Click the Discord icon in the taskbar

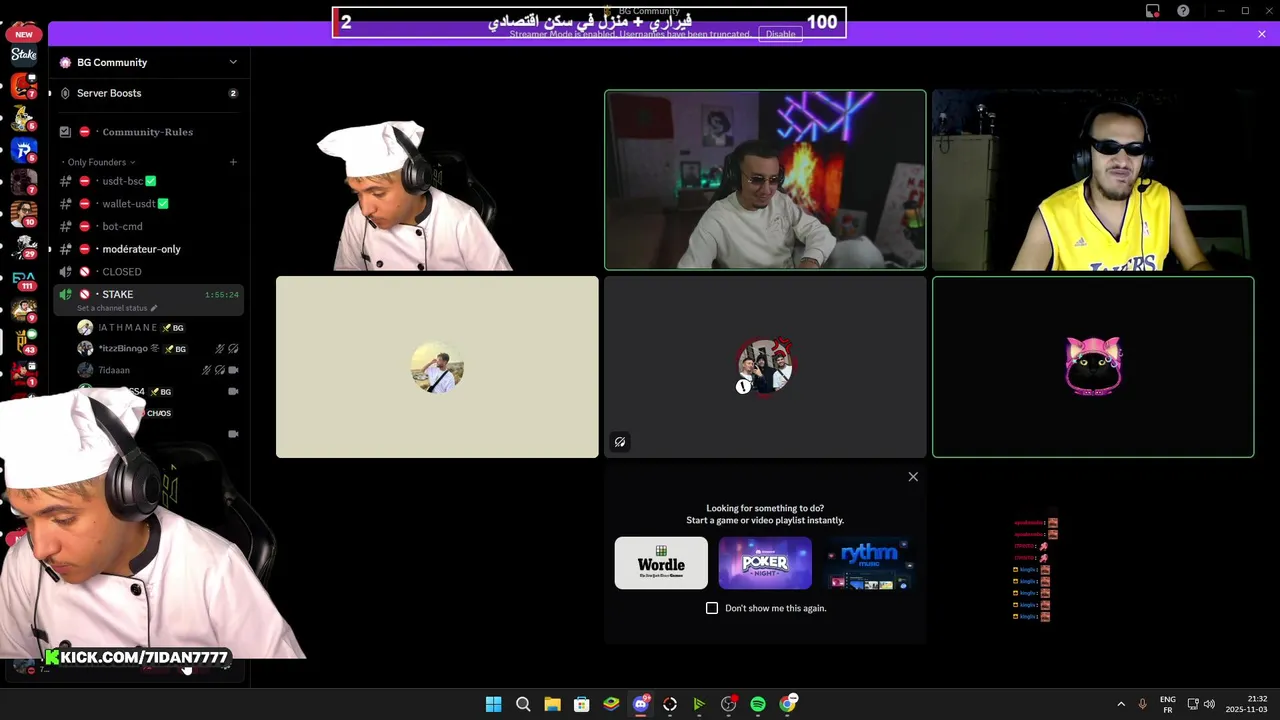point(641,704)
